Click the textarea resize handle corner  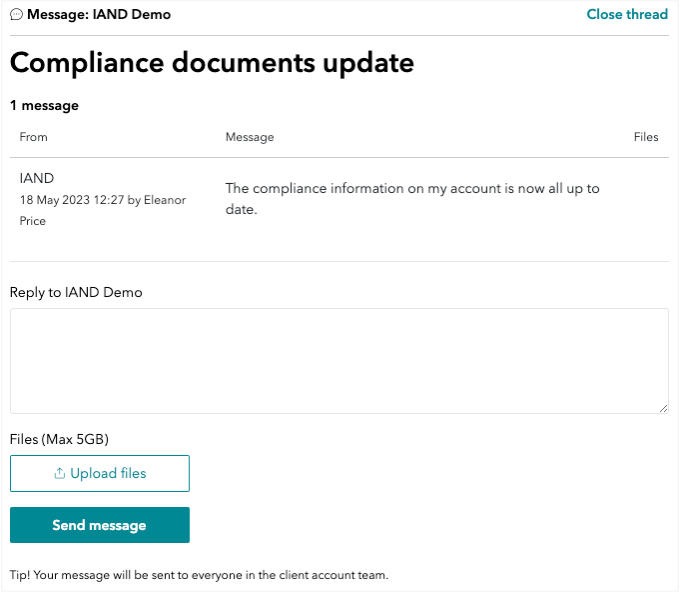point(664,409)
